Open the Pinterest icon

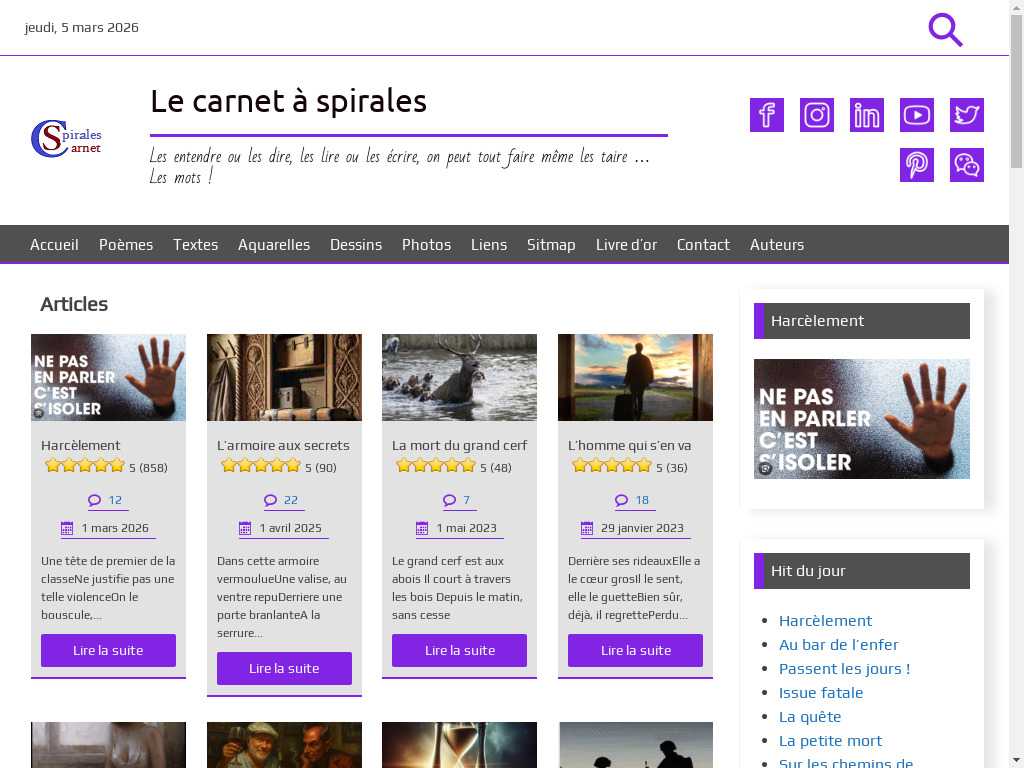[x=917, y=165]
